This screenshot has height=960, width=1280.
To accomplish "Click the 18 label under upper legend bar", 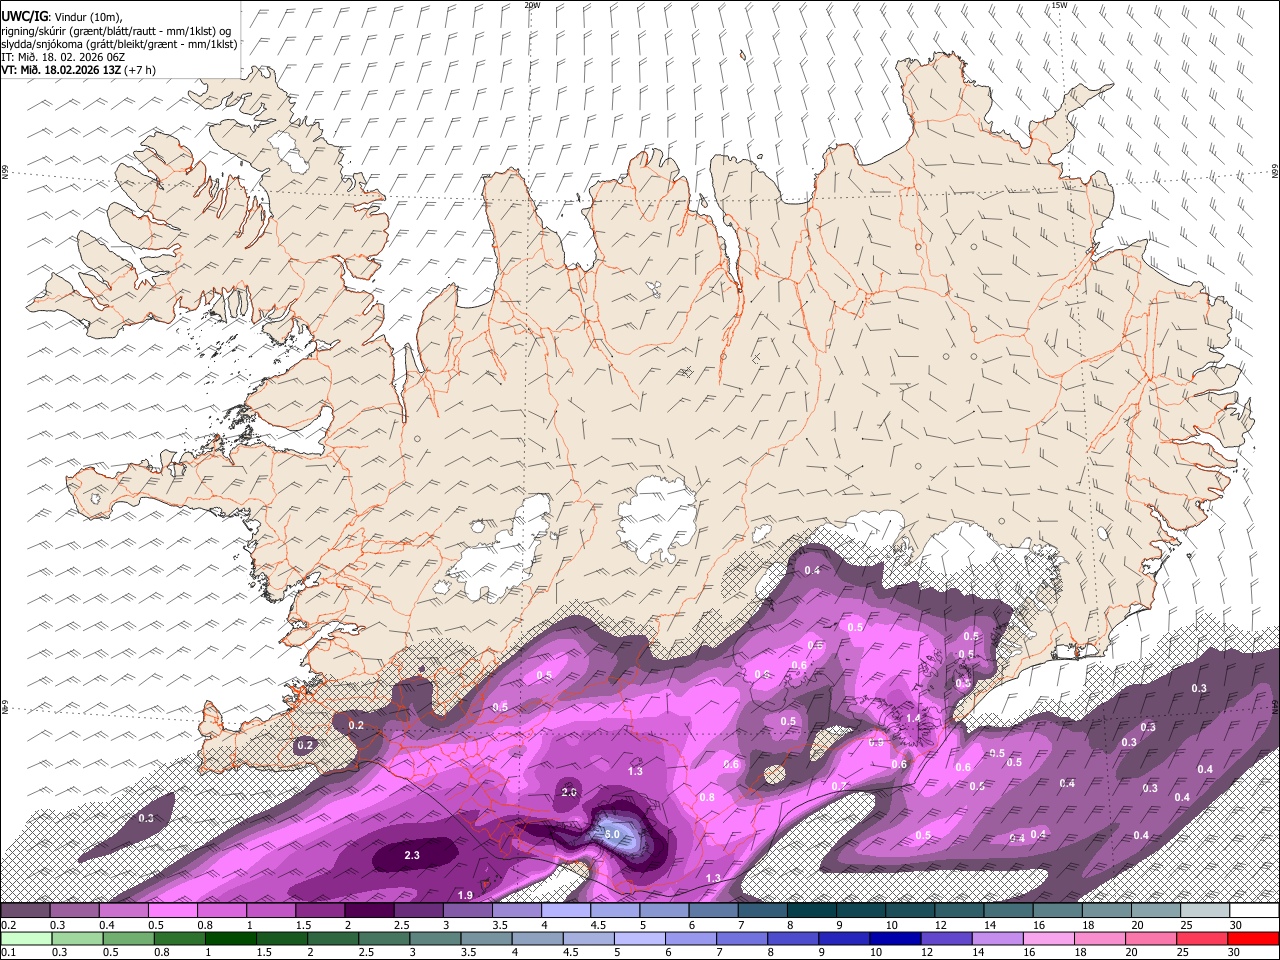I will 1087,925.
